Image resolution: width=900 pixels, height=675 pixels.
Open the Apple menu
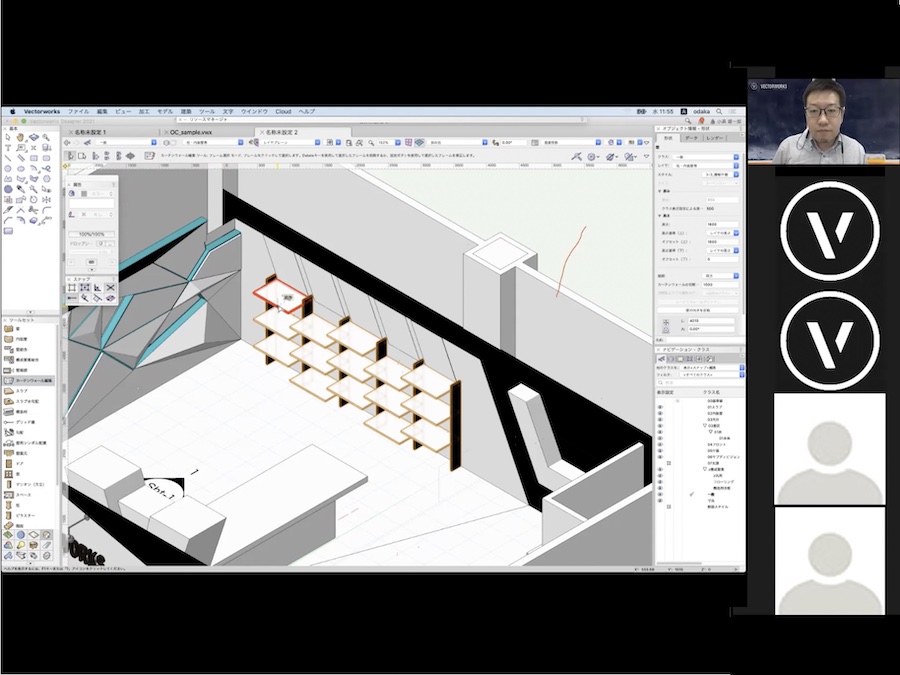tap(12, 111)
